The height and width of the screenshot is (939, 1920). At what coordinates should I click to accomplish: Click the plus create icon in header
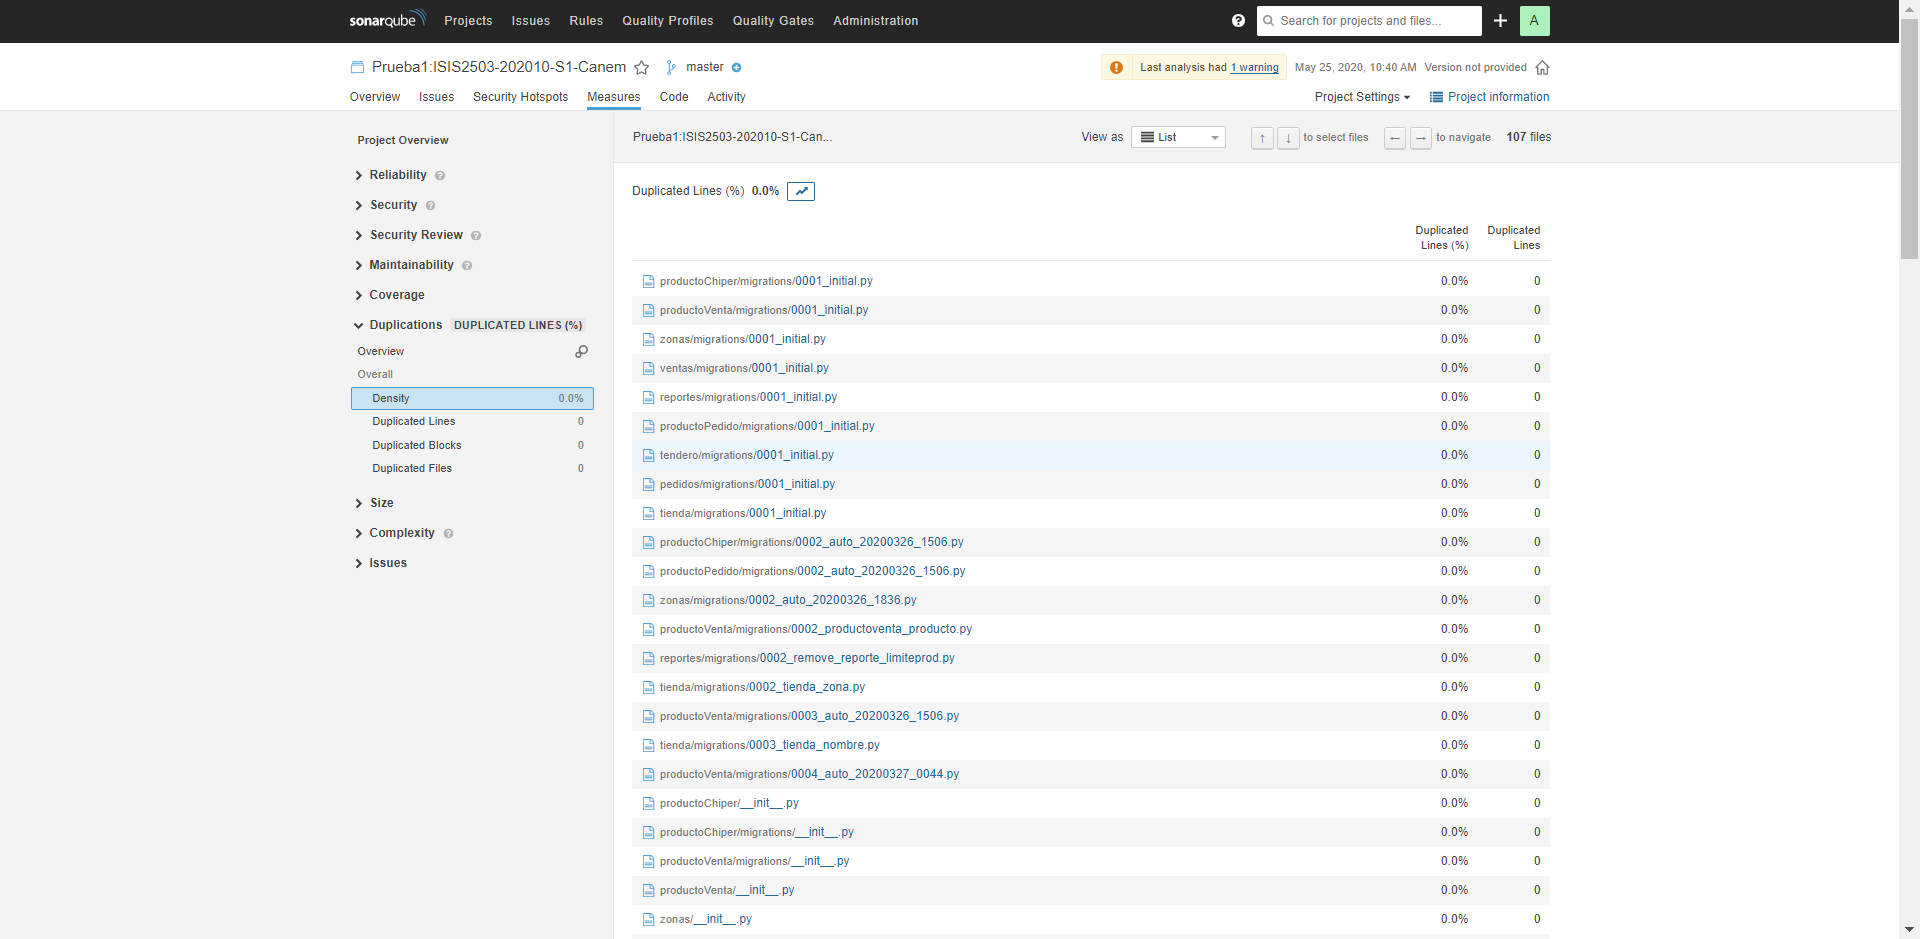[x=1500, y=21]
